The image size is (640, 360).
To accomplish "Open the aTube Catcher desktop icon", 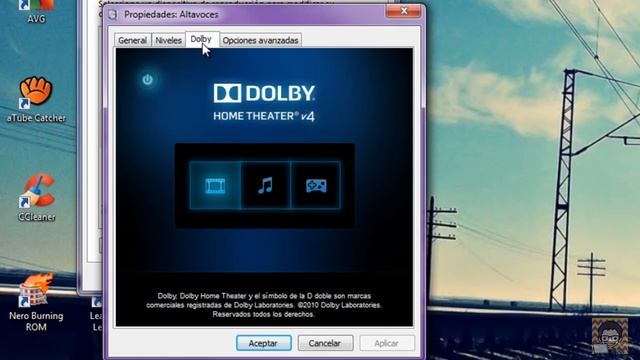I will pyautogui.click(x=36, y=99).
